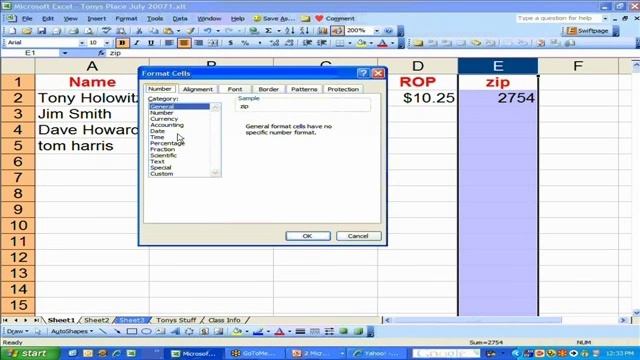640x360 pixels.
Task: Switch to the Patterns tab
Action: 304,89
